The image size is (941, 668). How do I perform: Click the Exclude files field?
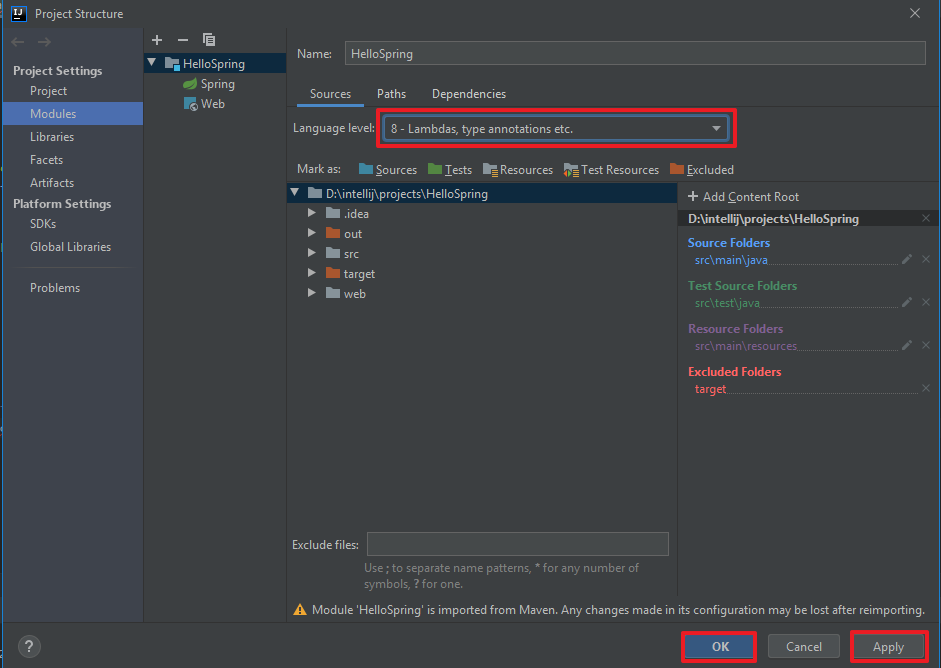pyautogui.click(x=517, y=544)
